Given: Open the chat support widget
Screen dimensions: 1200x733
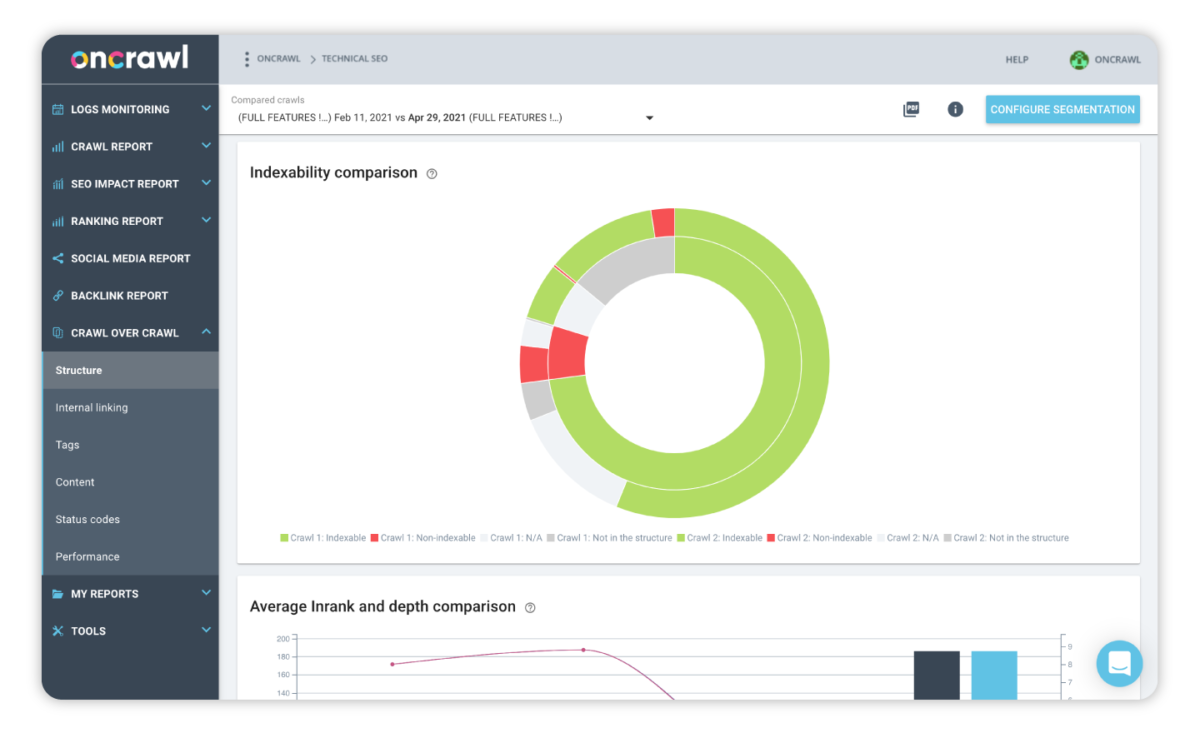Looking at the screenshot, I should pyautogui.click(x=1119, y=663).
